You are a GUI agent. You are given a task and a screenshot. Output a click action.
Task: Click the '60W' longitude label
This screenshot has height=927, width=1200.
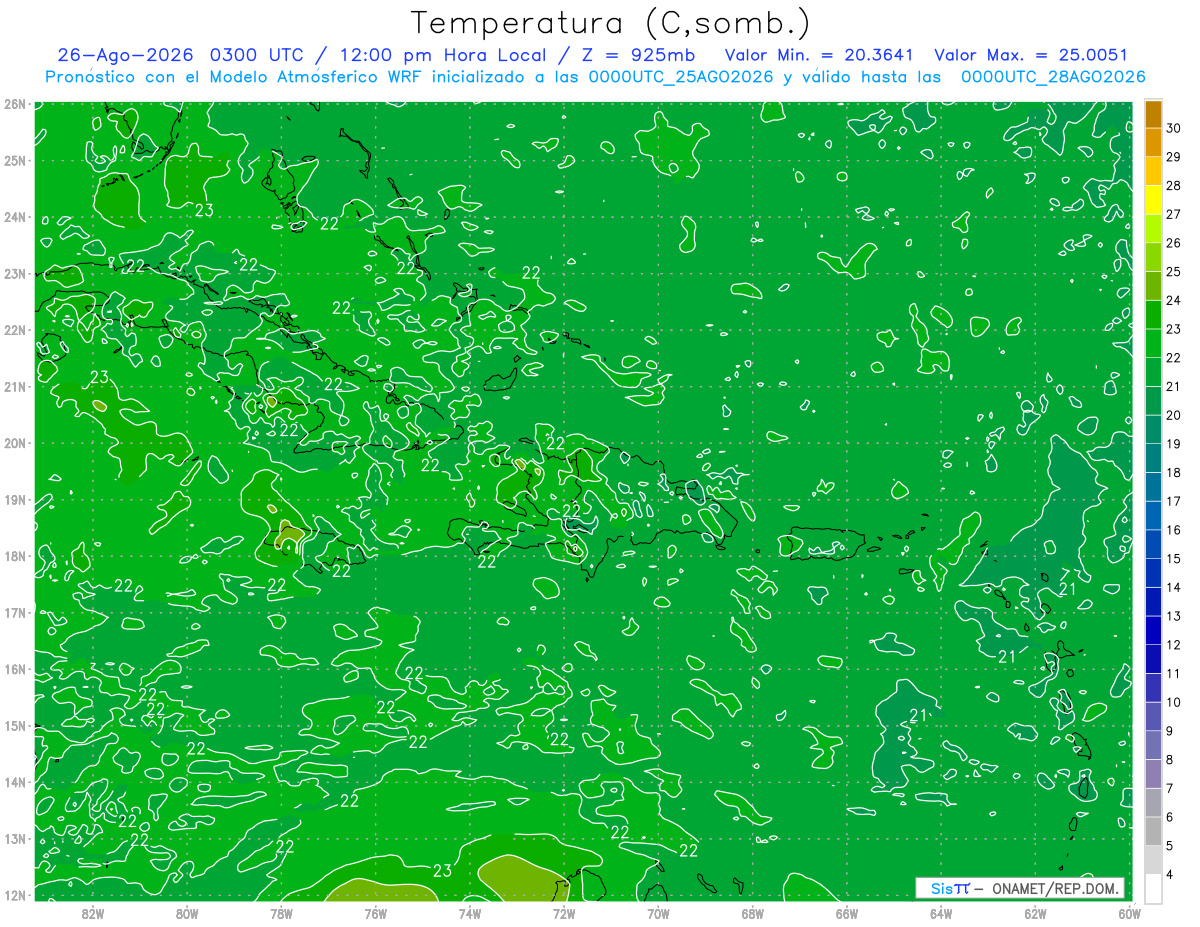tap(1129, 913)
